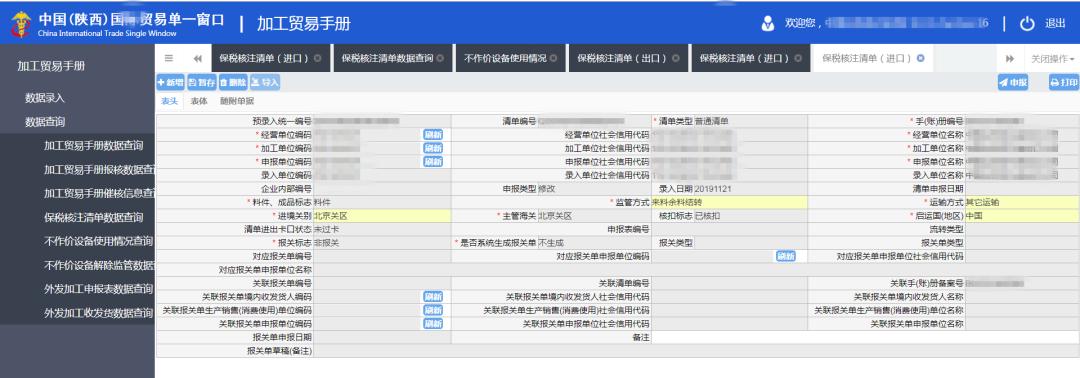Screen dimensions: 1080x378
Task: Close the 保税核注清单(出口) tab via its x
Action: (x=676, y=59)
